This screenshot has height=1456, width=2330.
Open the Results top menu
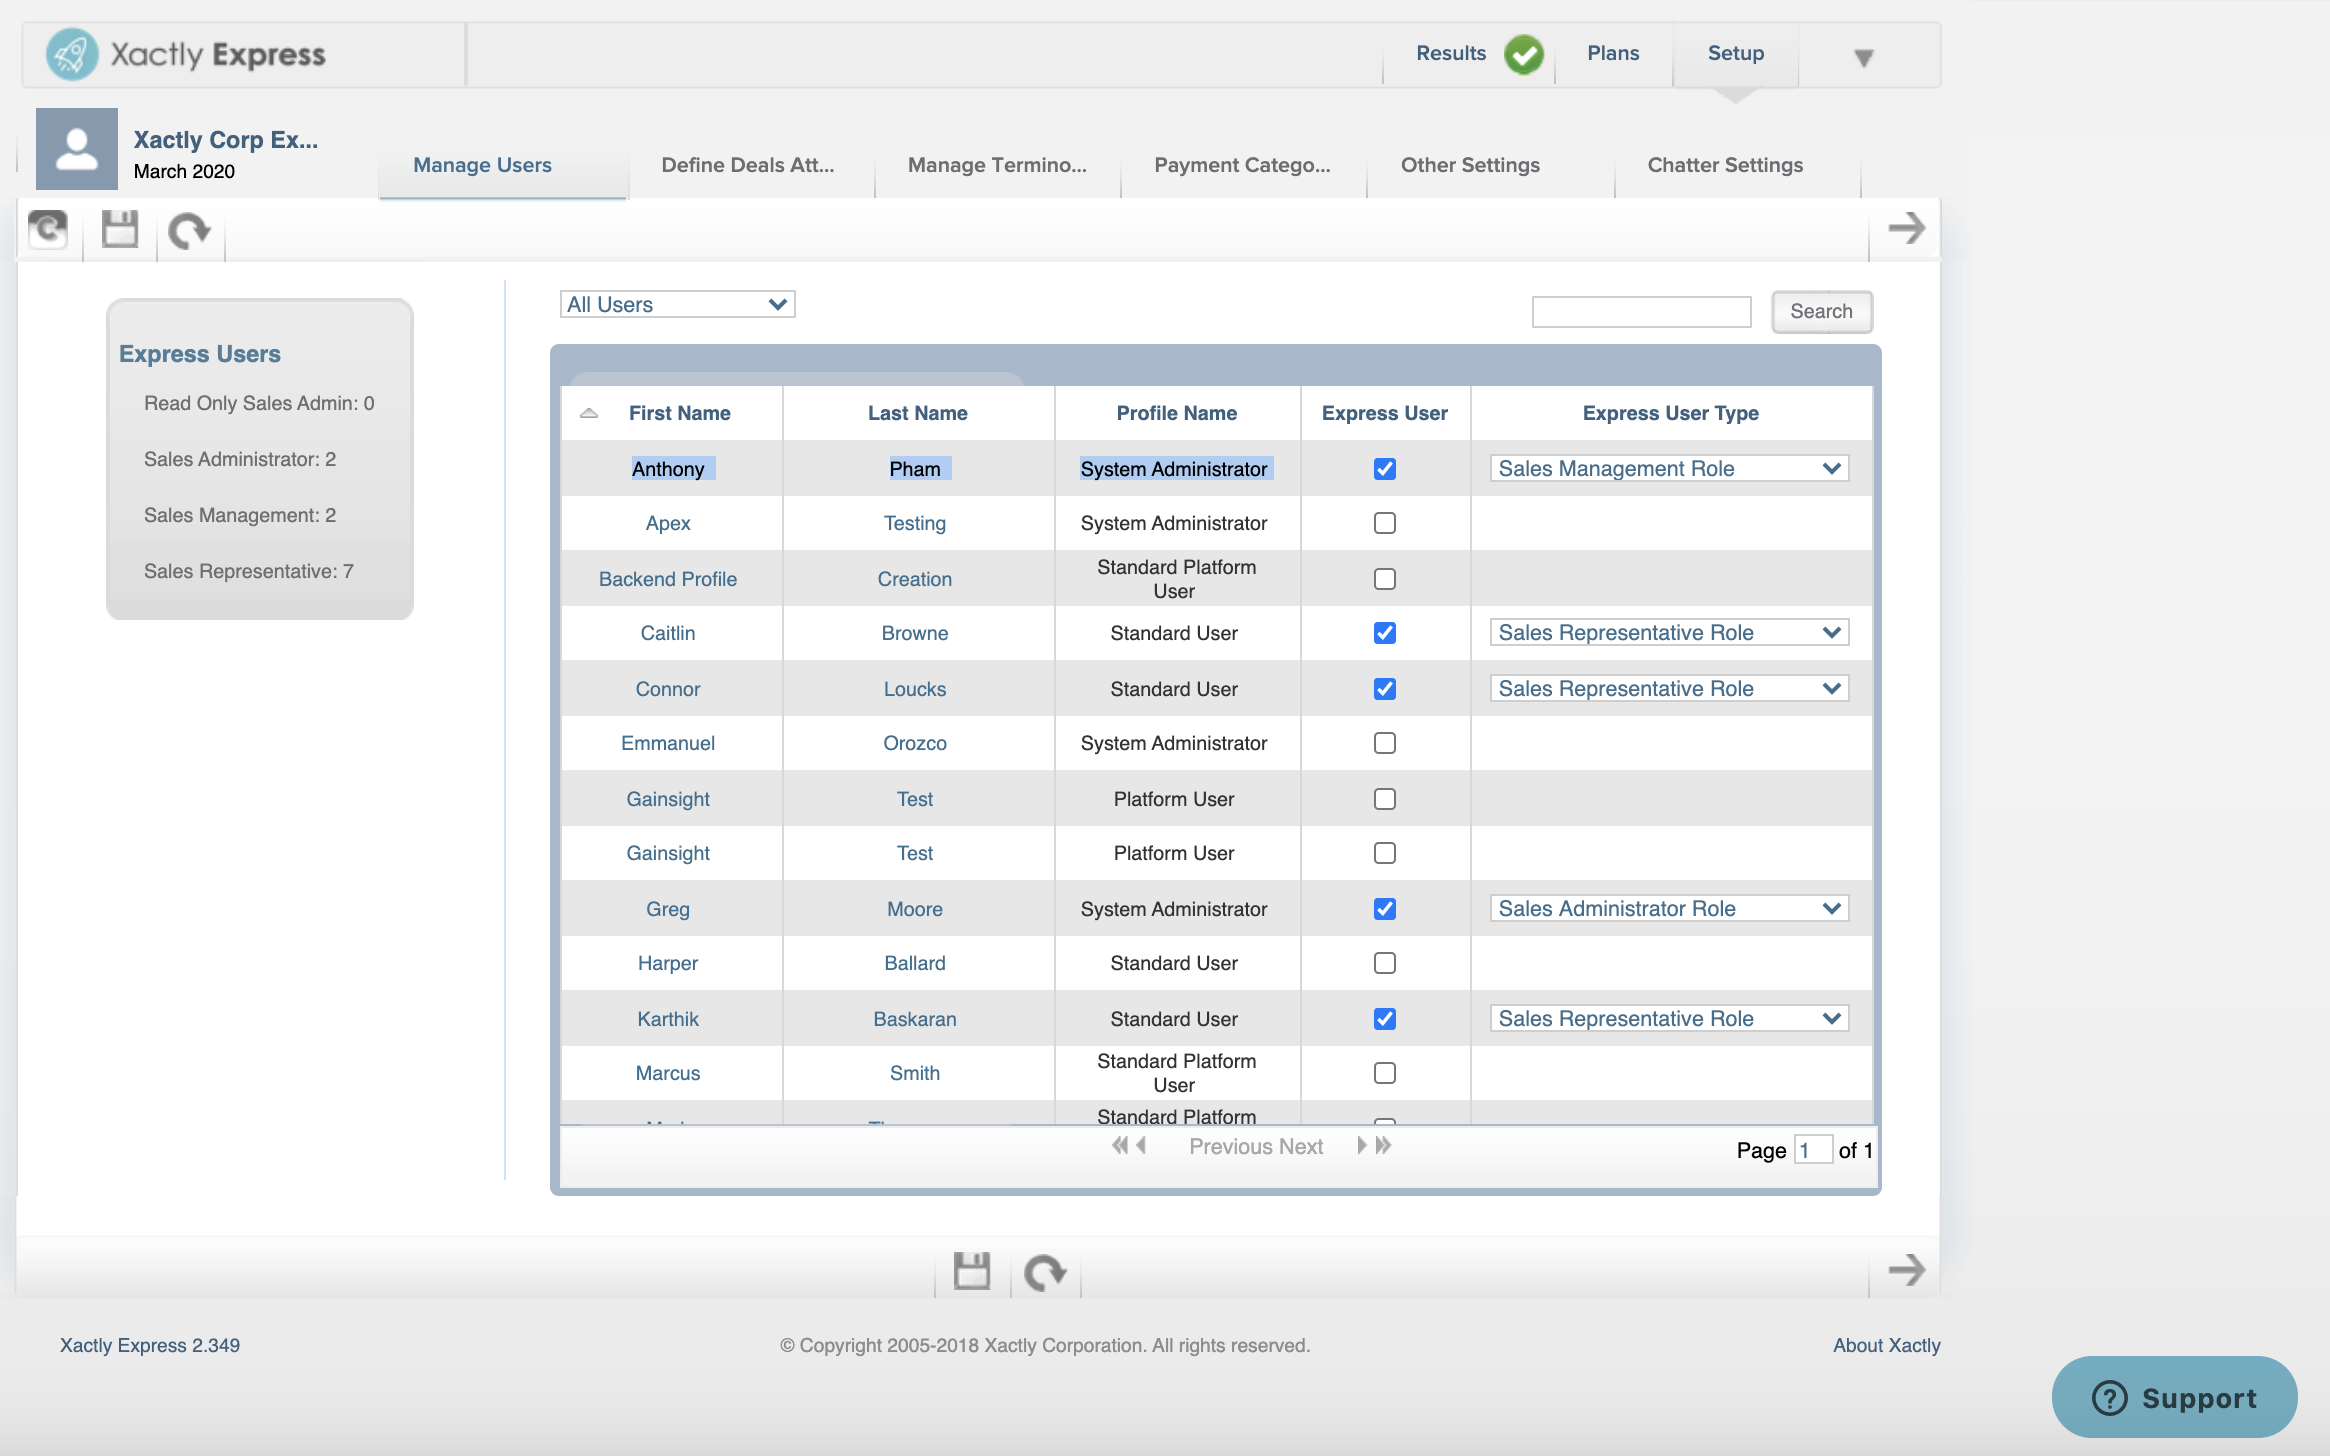1451,53
